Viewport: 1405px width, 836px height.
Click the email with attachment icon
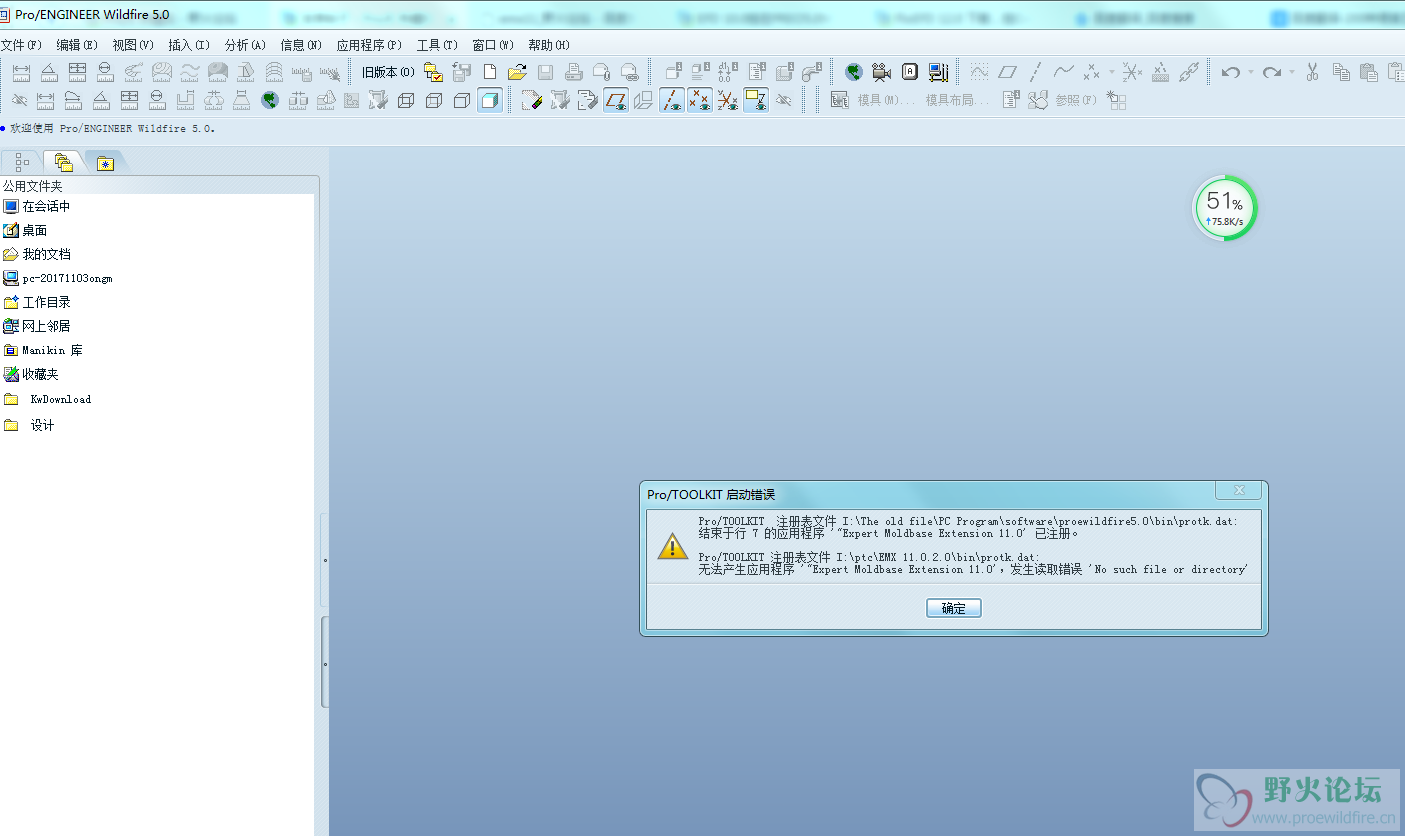click(x=601, y=72)
